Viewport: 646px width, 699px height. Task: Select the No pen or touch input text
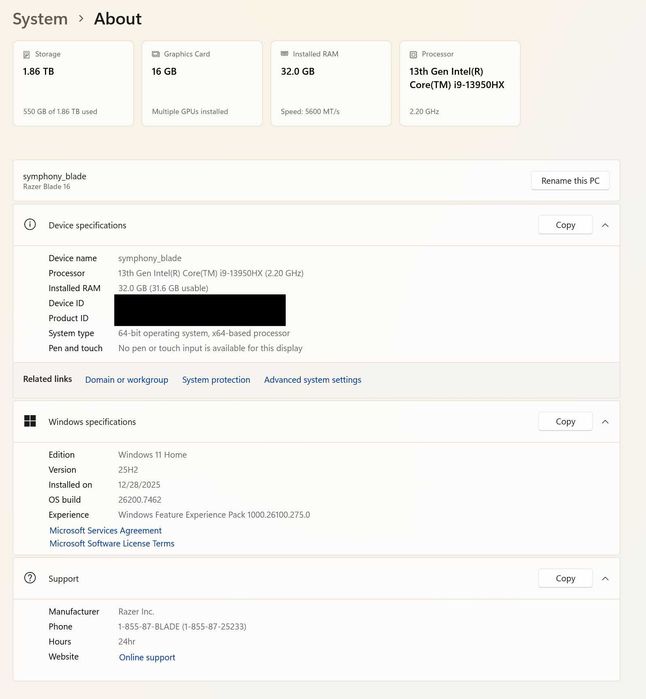[210, 348]
